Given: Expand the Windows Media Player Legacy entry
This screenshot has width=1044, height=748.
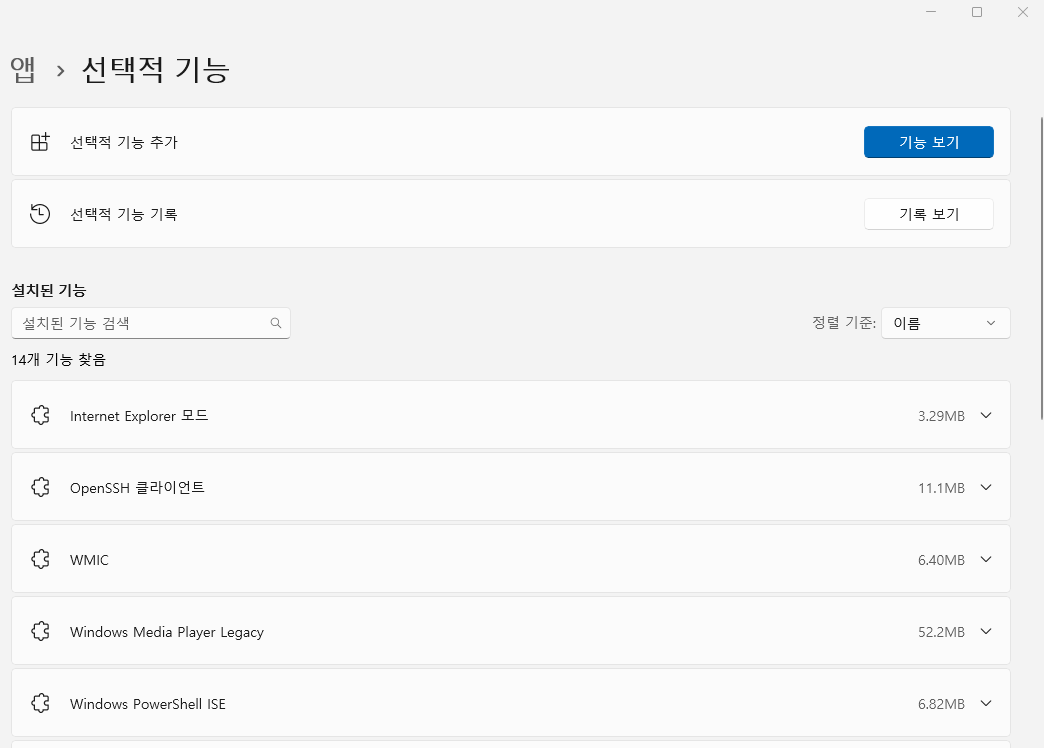Looking at the screenshot, I should click(x=986, y=631).
